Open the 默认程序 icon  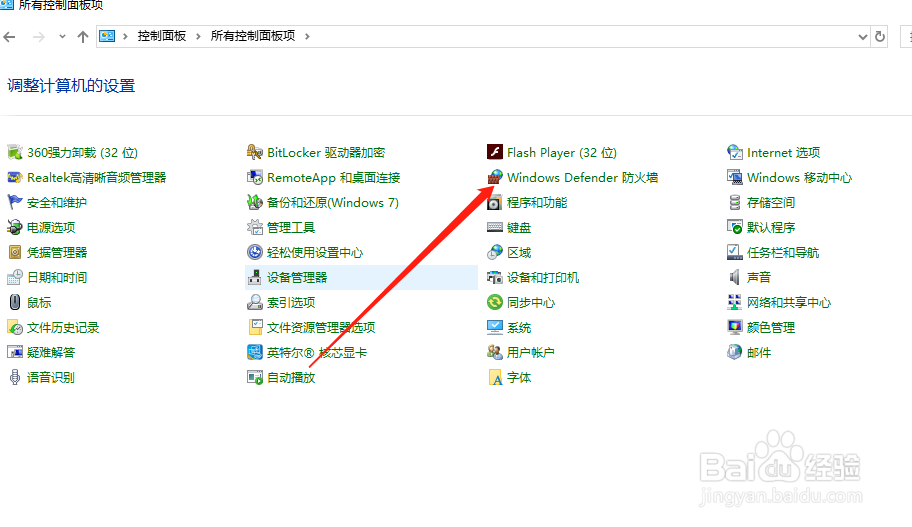pyautogui.click(x=735, y=227)
